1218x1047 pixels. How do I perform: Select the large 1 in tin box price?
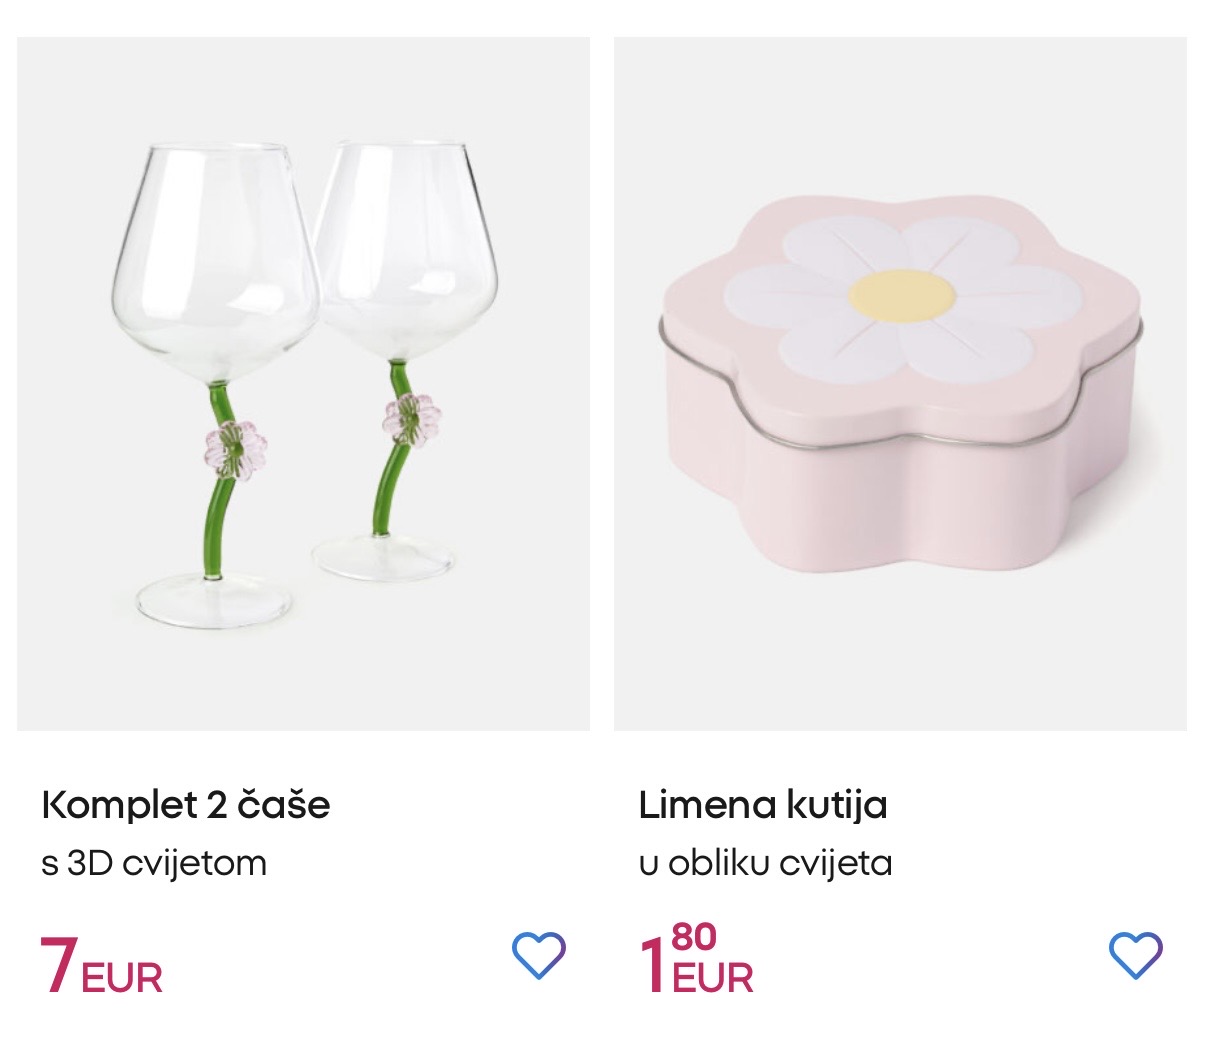652,966
